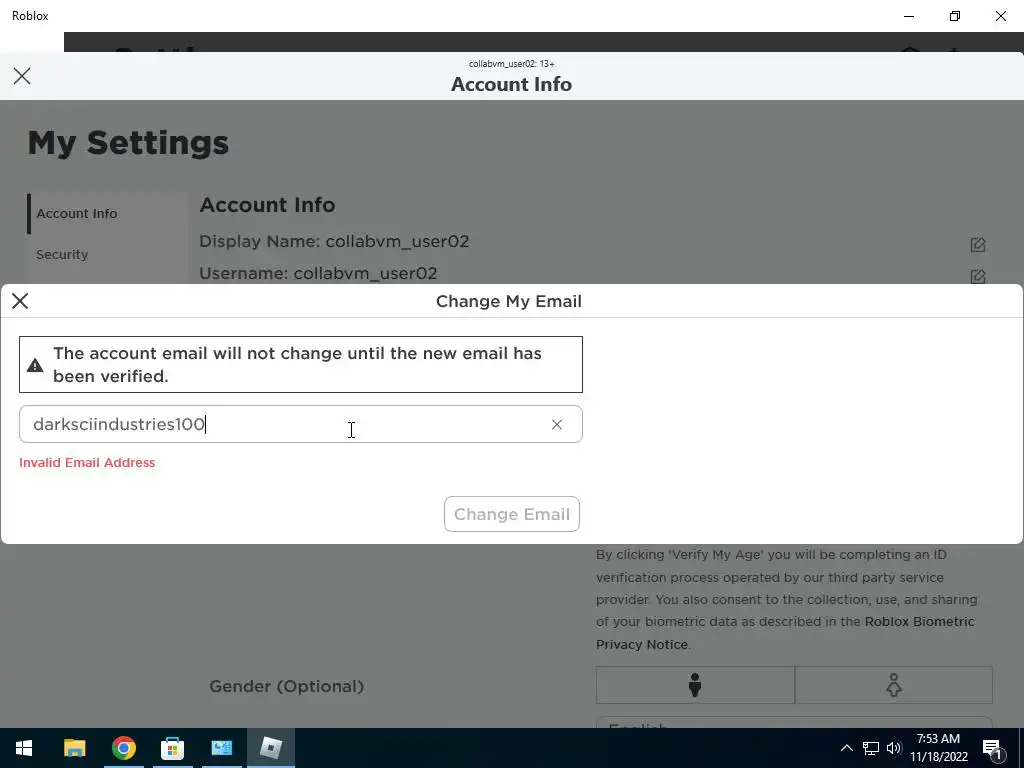Image resolution: width=1024 pixels, height=768 pixels.
Task: Click the My Settings heading
Action: (128, 143)
